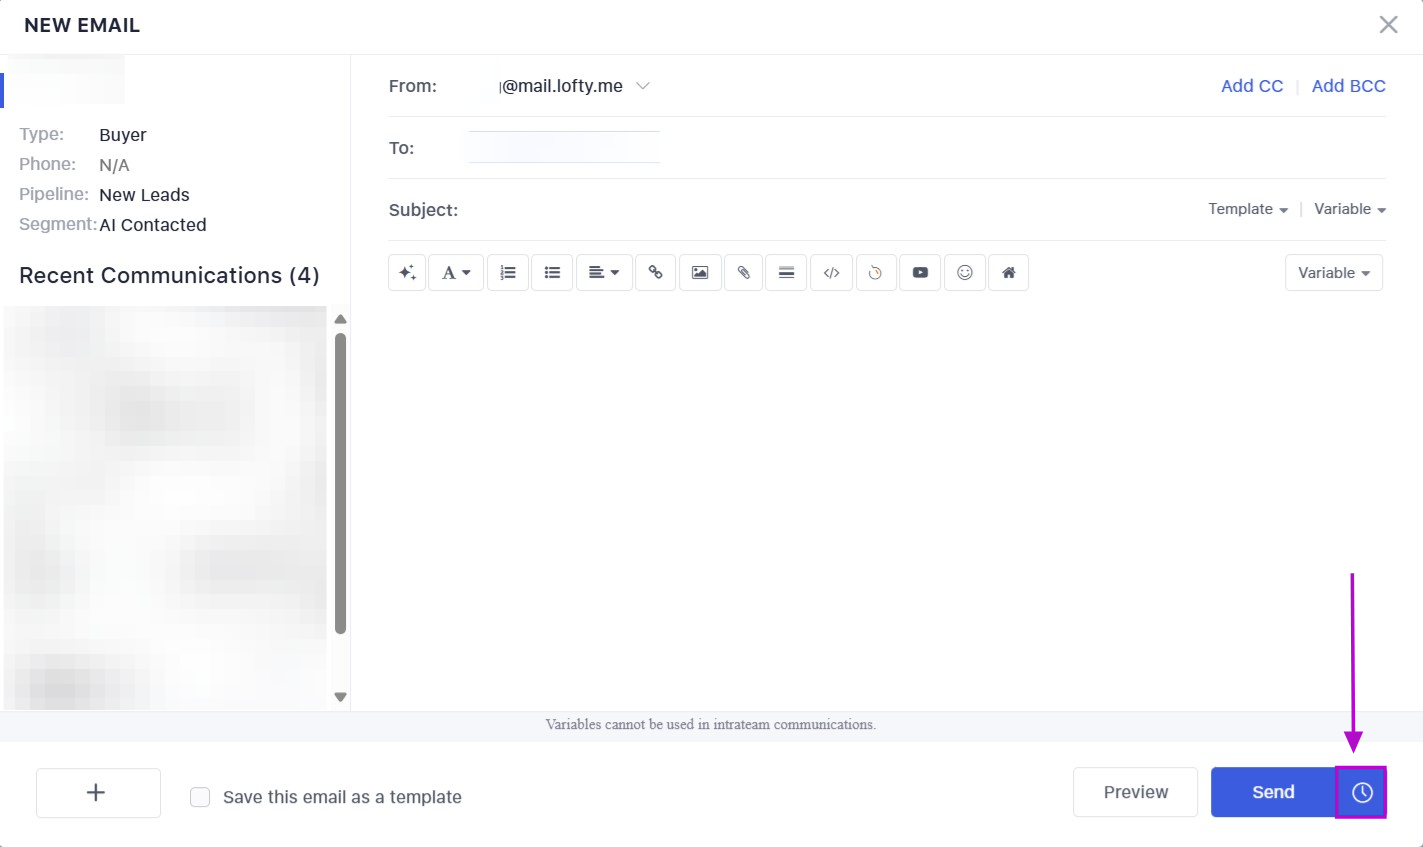Insert a video with the YouTube icon

point(920,273)
